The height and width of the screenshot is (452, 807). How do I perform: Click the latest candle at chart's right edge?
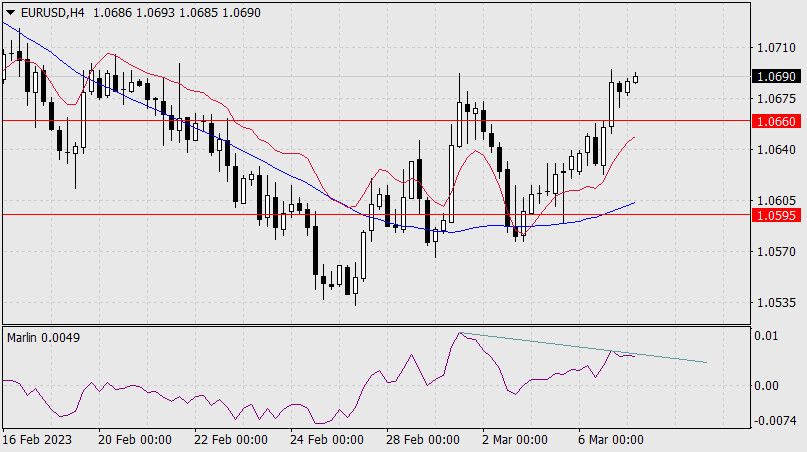coord(635,78)
